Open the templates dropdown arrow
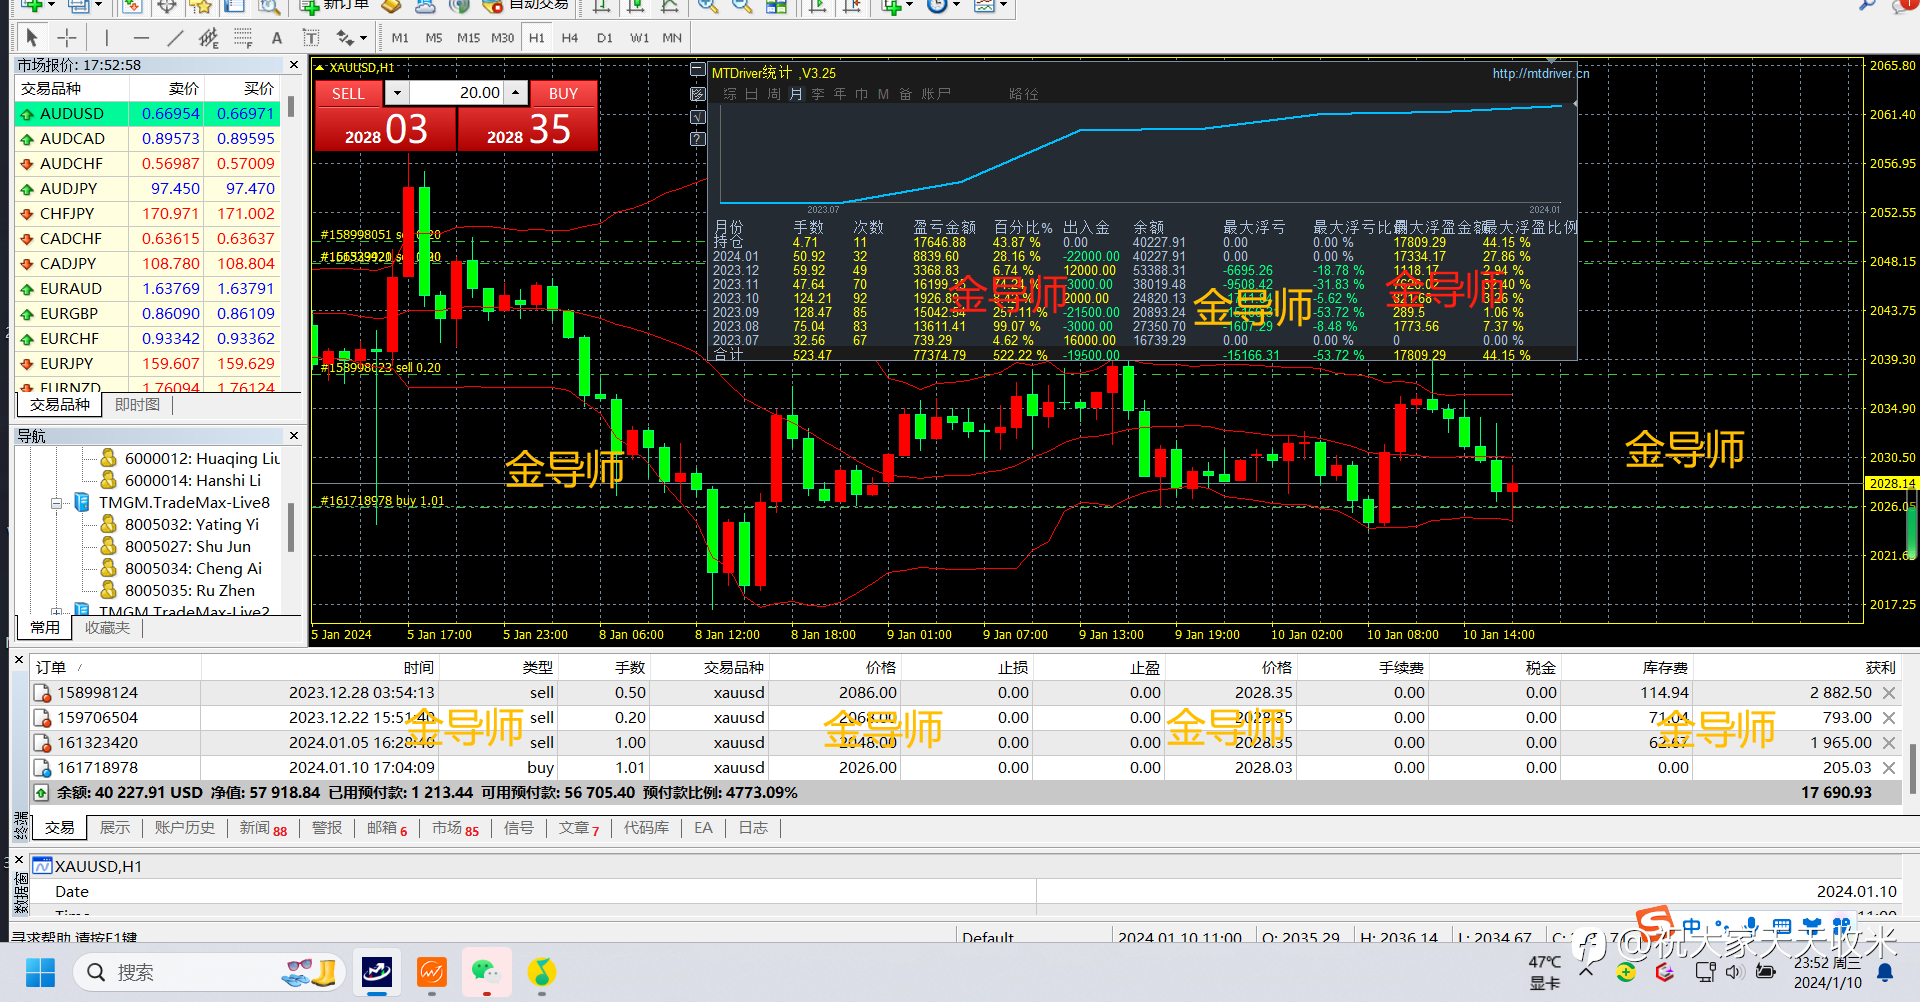 (x=1003, y=6)
